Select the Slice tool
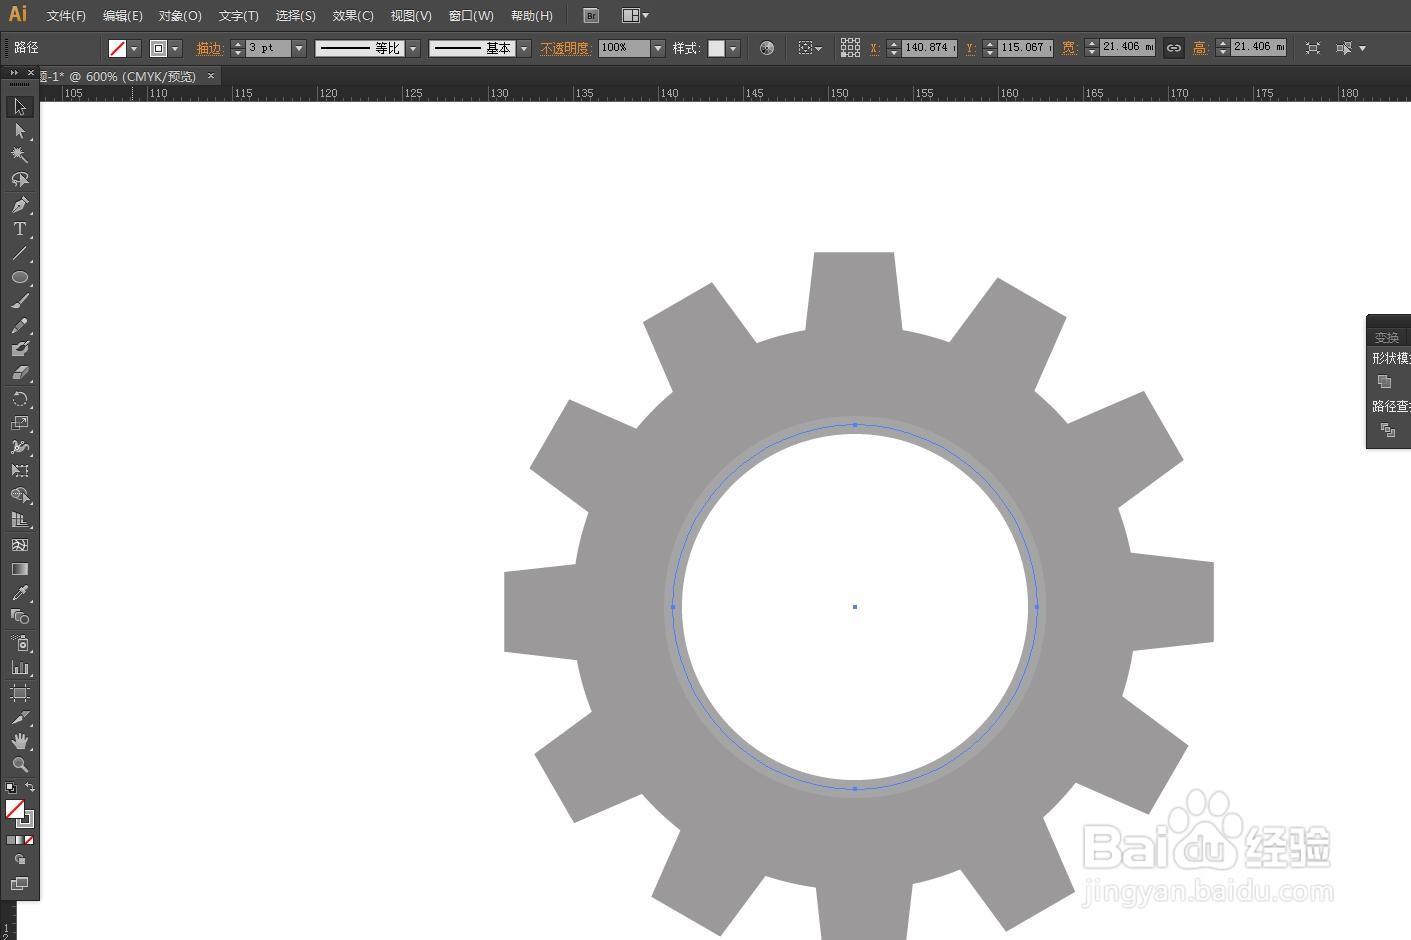 click(x=19, y=717)
